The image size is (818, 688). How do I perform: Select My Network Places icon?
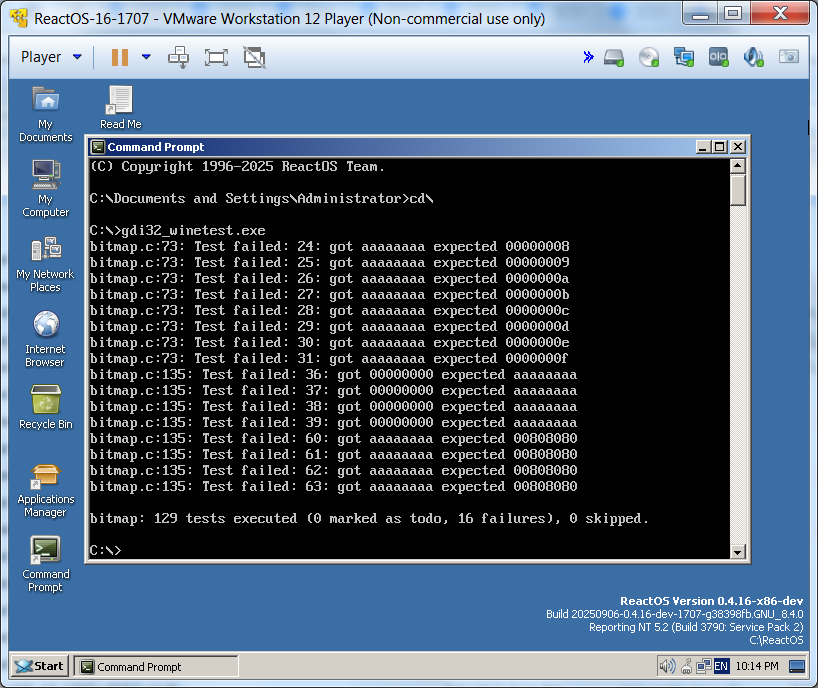coord(45,264)
